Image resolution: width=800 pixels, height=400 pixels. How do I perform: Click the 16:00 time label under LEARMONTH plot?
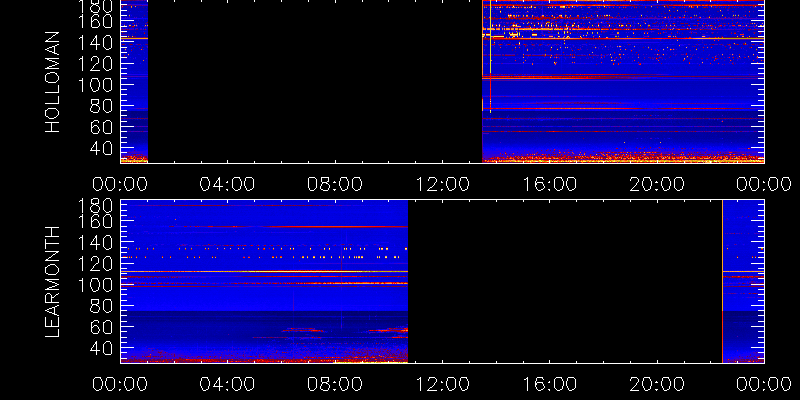click(549, 384)
